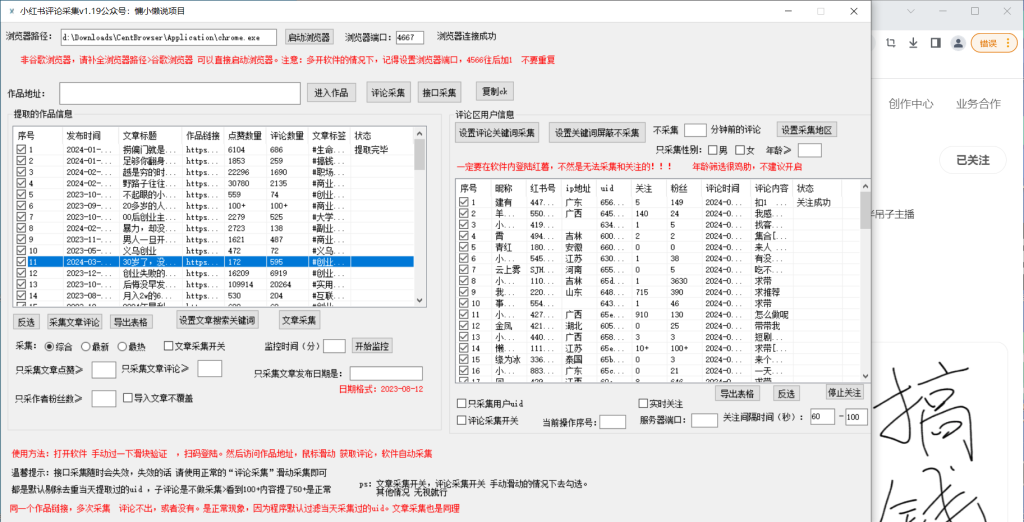Screen dimensions: 1024x522
Task: Focus the 作品地址 input field
Action: 180,93
